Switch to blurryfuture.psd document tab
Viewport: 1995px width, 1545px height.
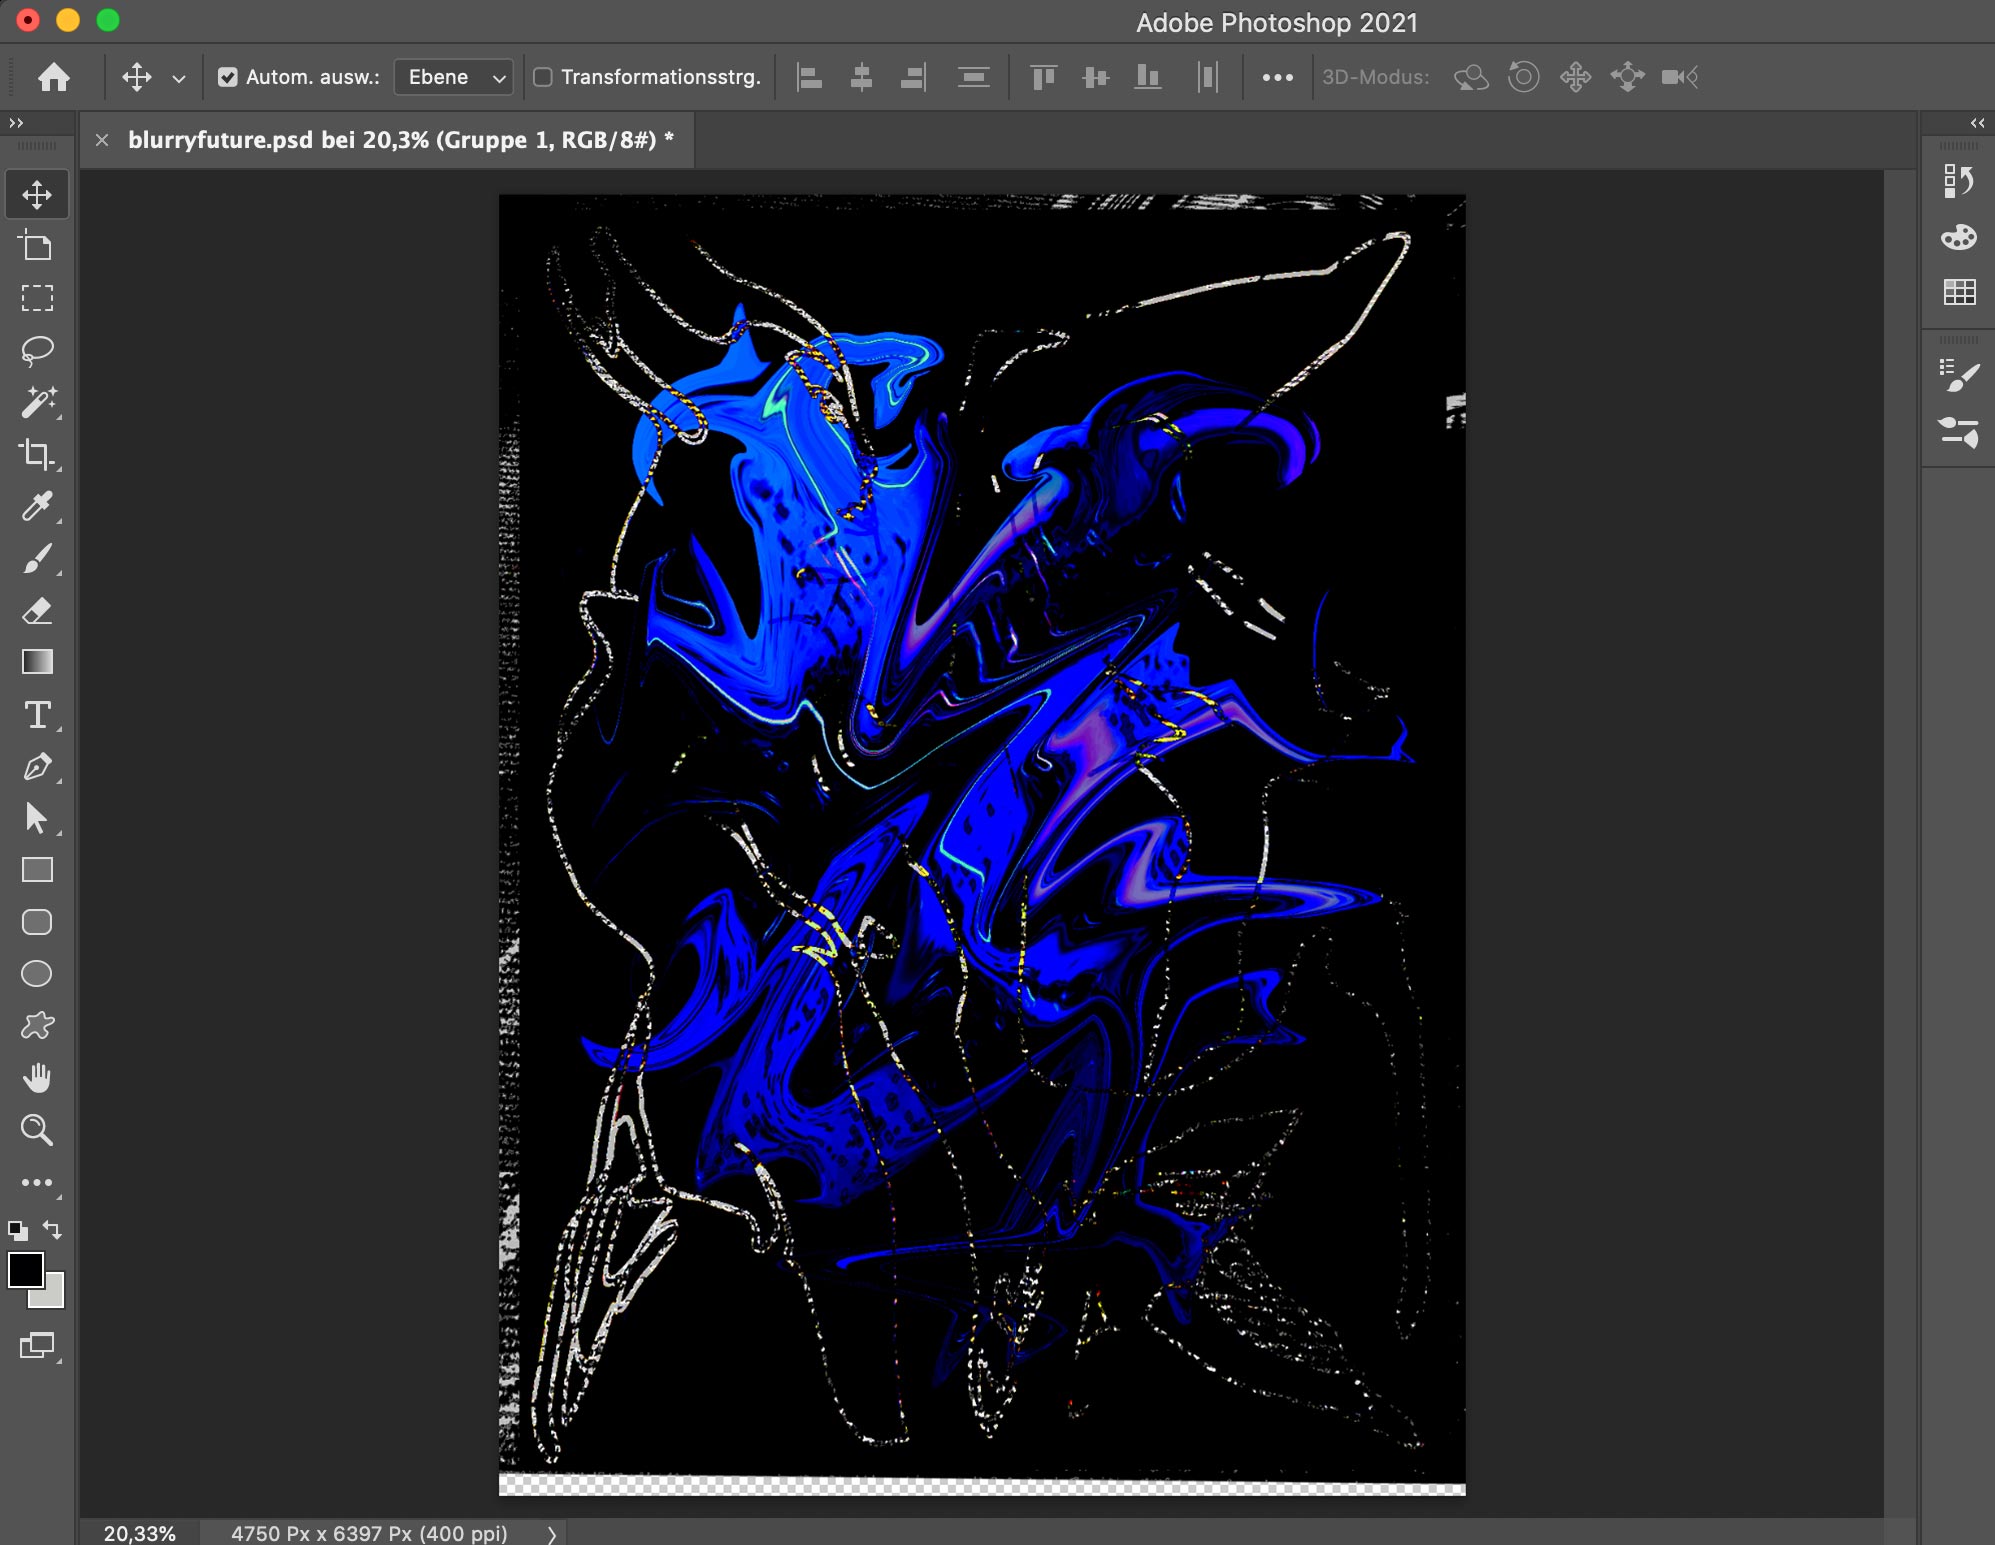point(401,140)
